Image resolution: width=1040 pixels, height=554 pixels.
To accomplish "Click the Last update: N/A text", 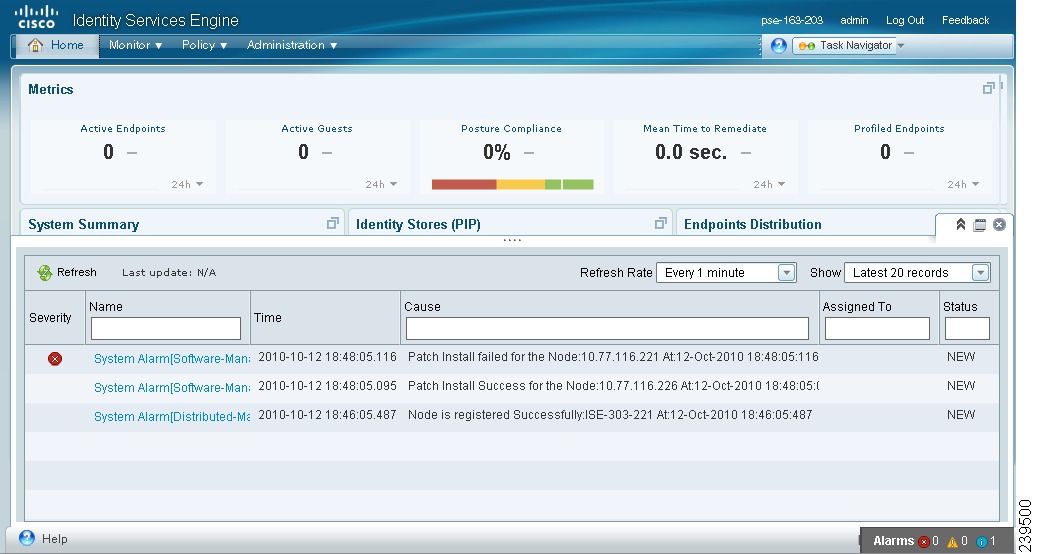I will point(169,273).
